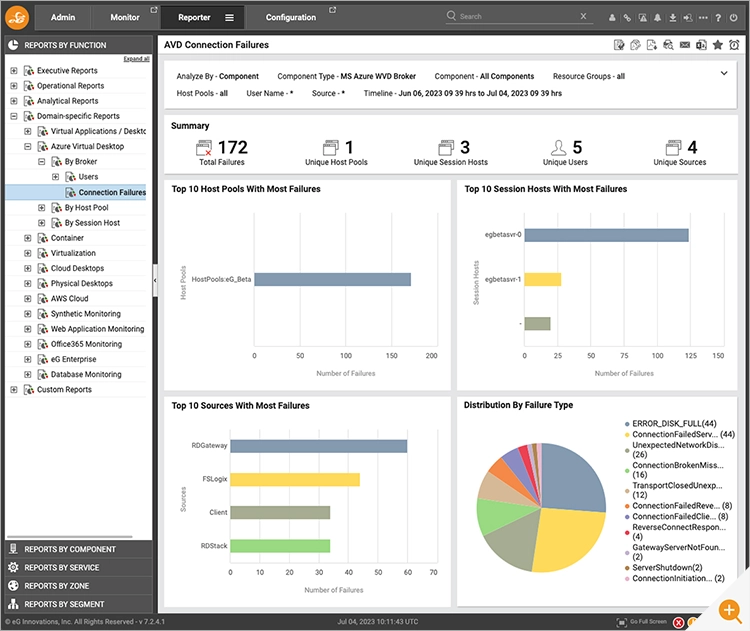Expand the Custom Reports node
The width and height of the screenshot is (750, 631).
(x=14, y=389)
